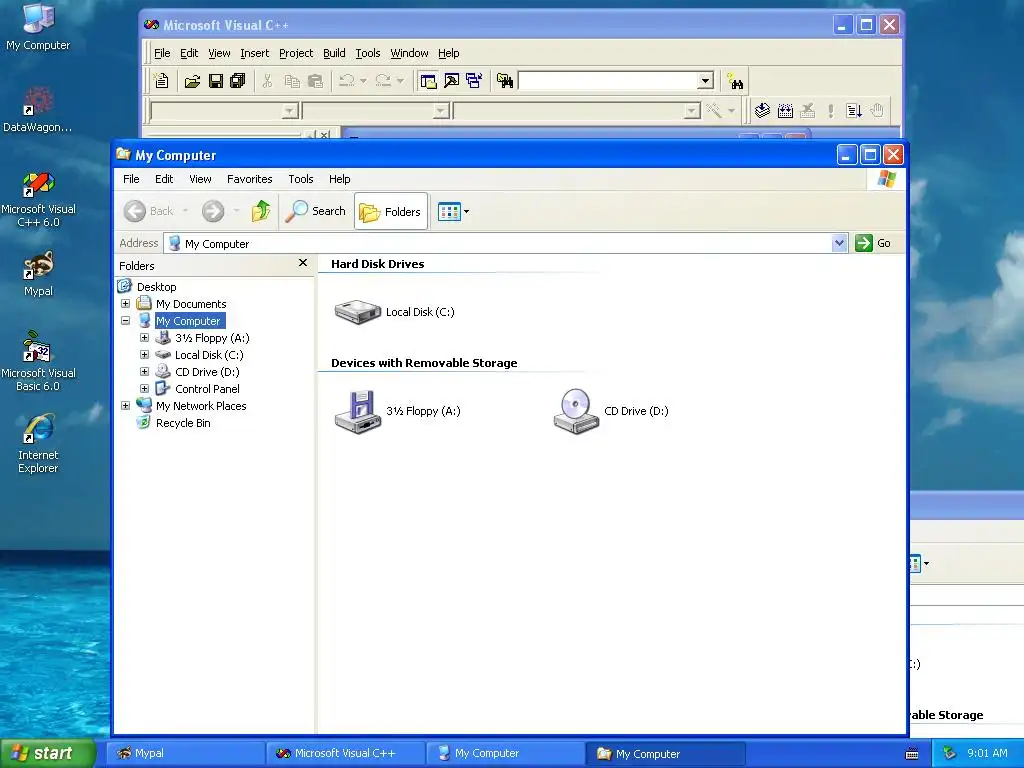This screenshot has width=1024, height=768.
Task: Click Internet Explorer desktop shortcut
Action: 38,444
